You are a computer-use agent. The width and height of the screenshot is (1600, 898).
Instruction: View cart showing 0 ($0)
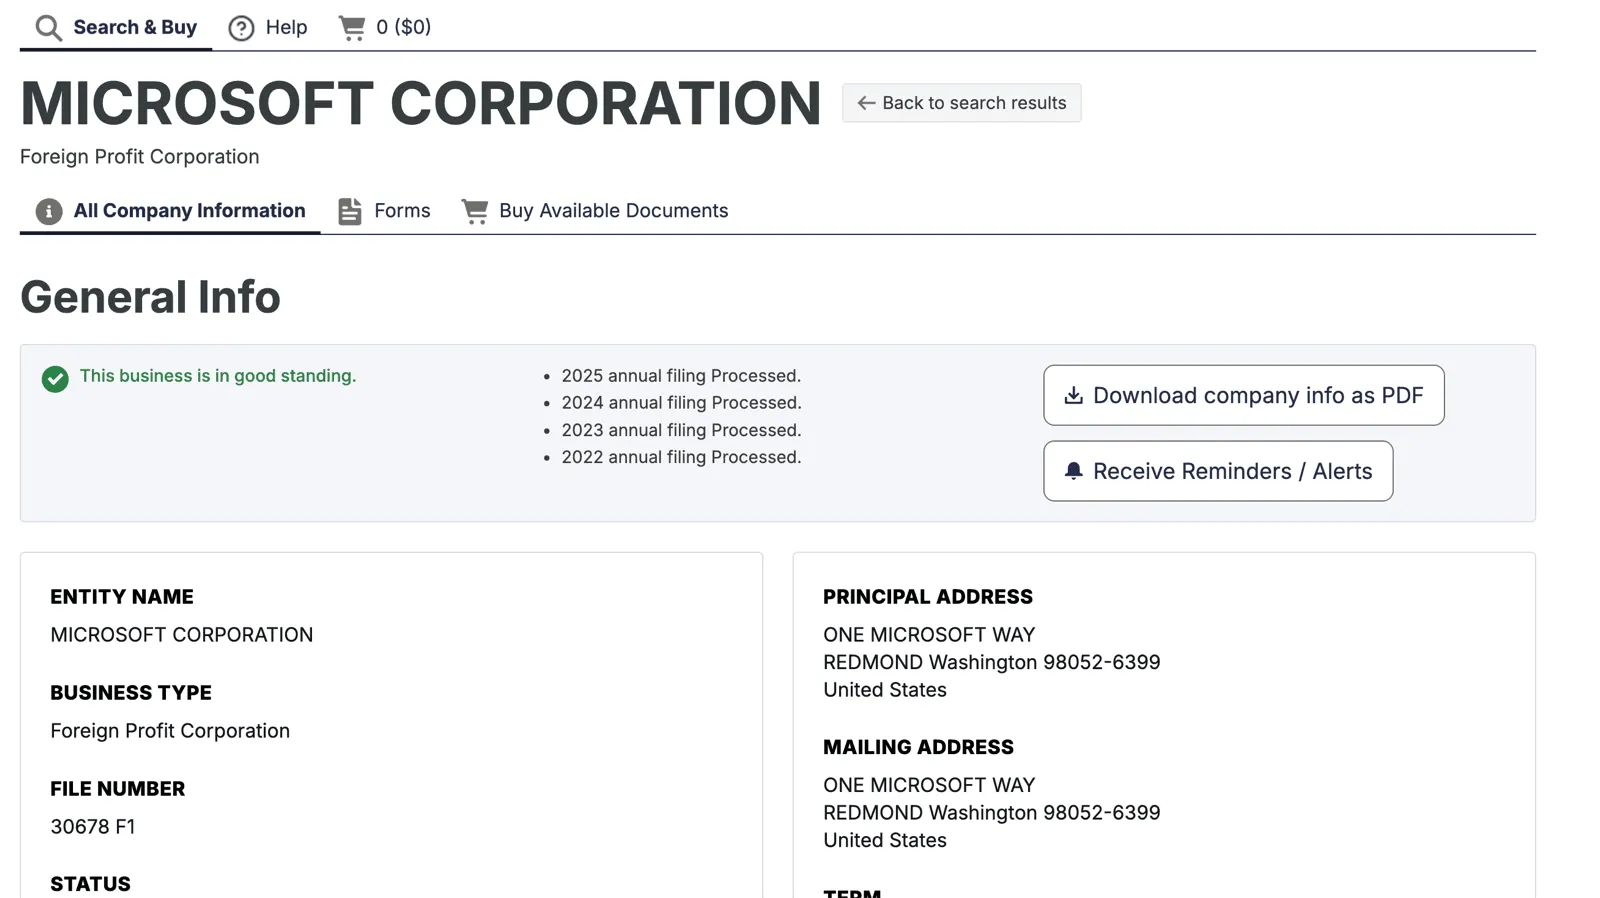point(385,27)
